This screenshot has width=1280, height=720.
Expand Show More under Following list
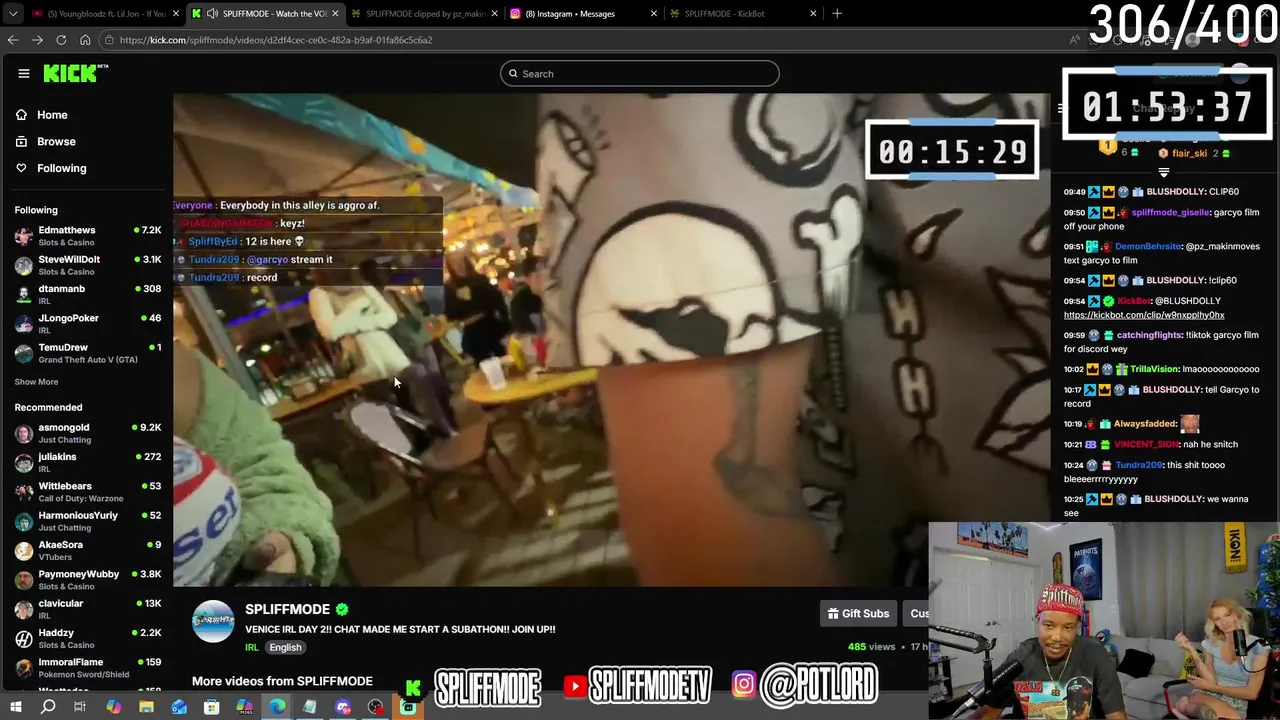point(36,382)
